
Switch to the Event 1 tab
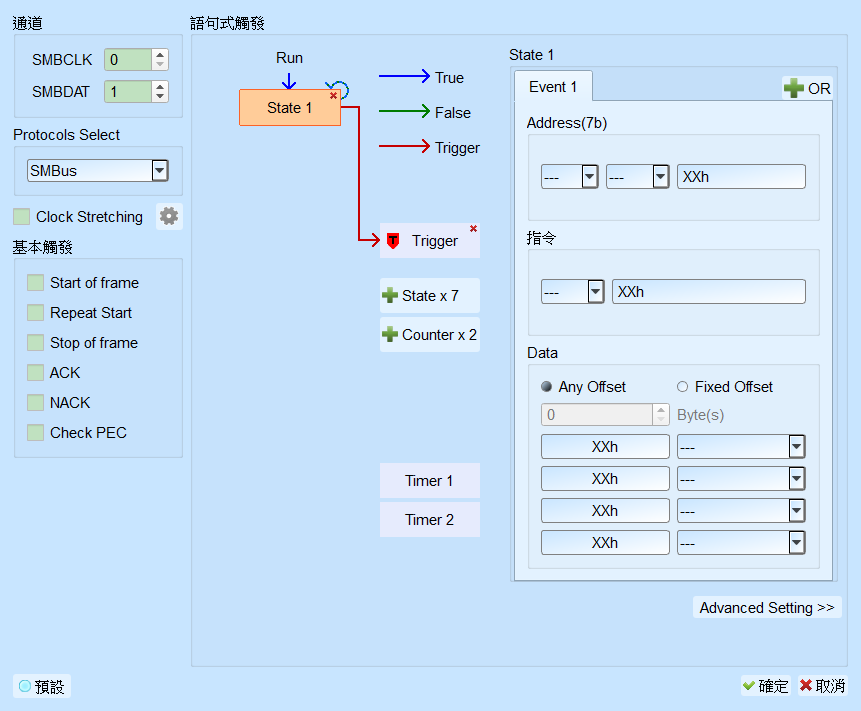click(553, 87)
